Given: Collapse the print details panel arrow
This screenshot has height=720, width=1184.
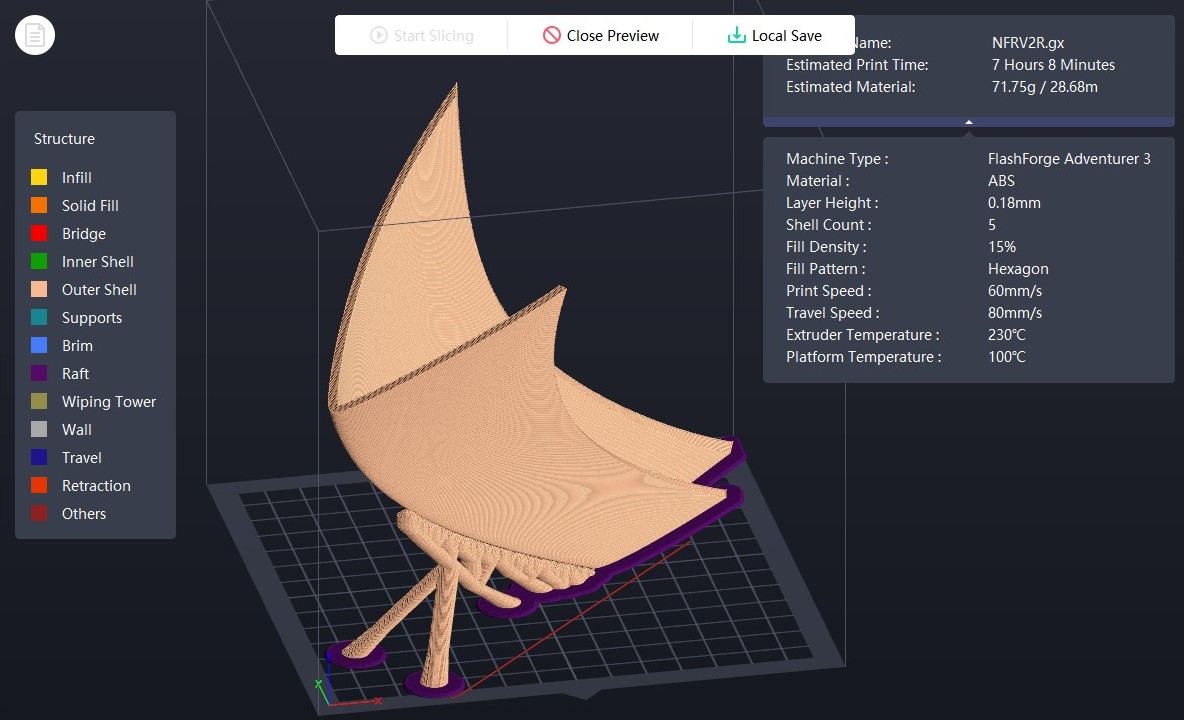Looking at the screenshot, I should click(x=969, y=122).
